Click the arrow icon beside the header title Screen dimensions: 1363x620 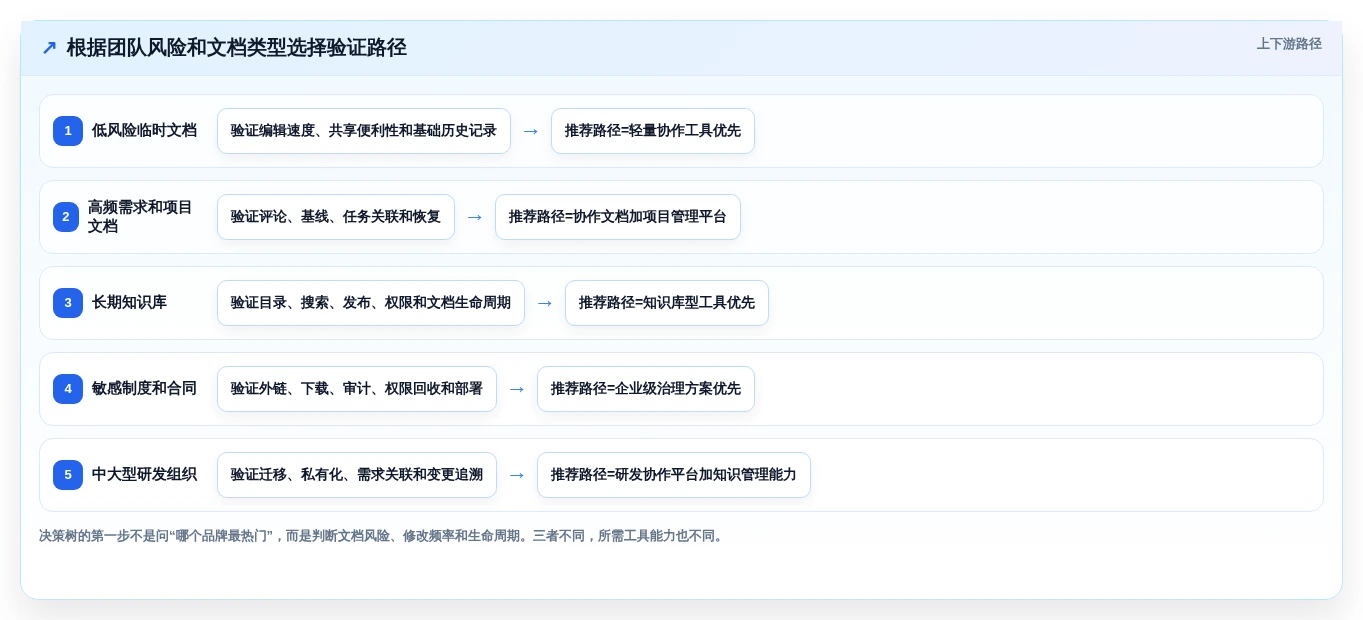[x=49, y=48]
